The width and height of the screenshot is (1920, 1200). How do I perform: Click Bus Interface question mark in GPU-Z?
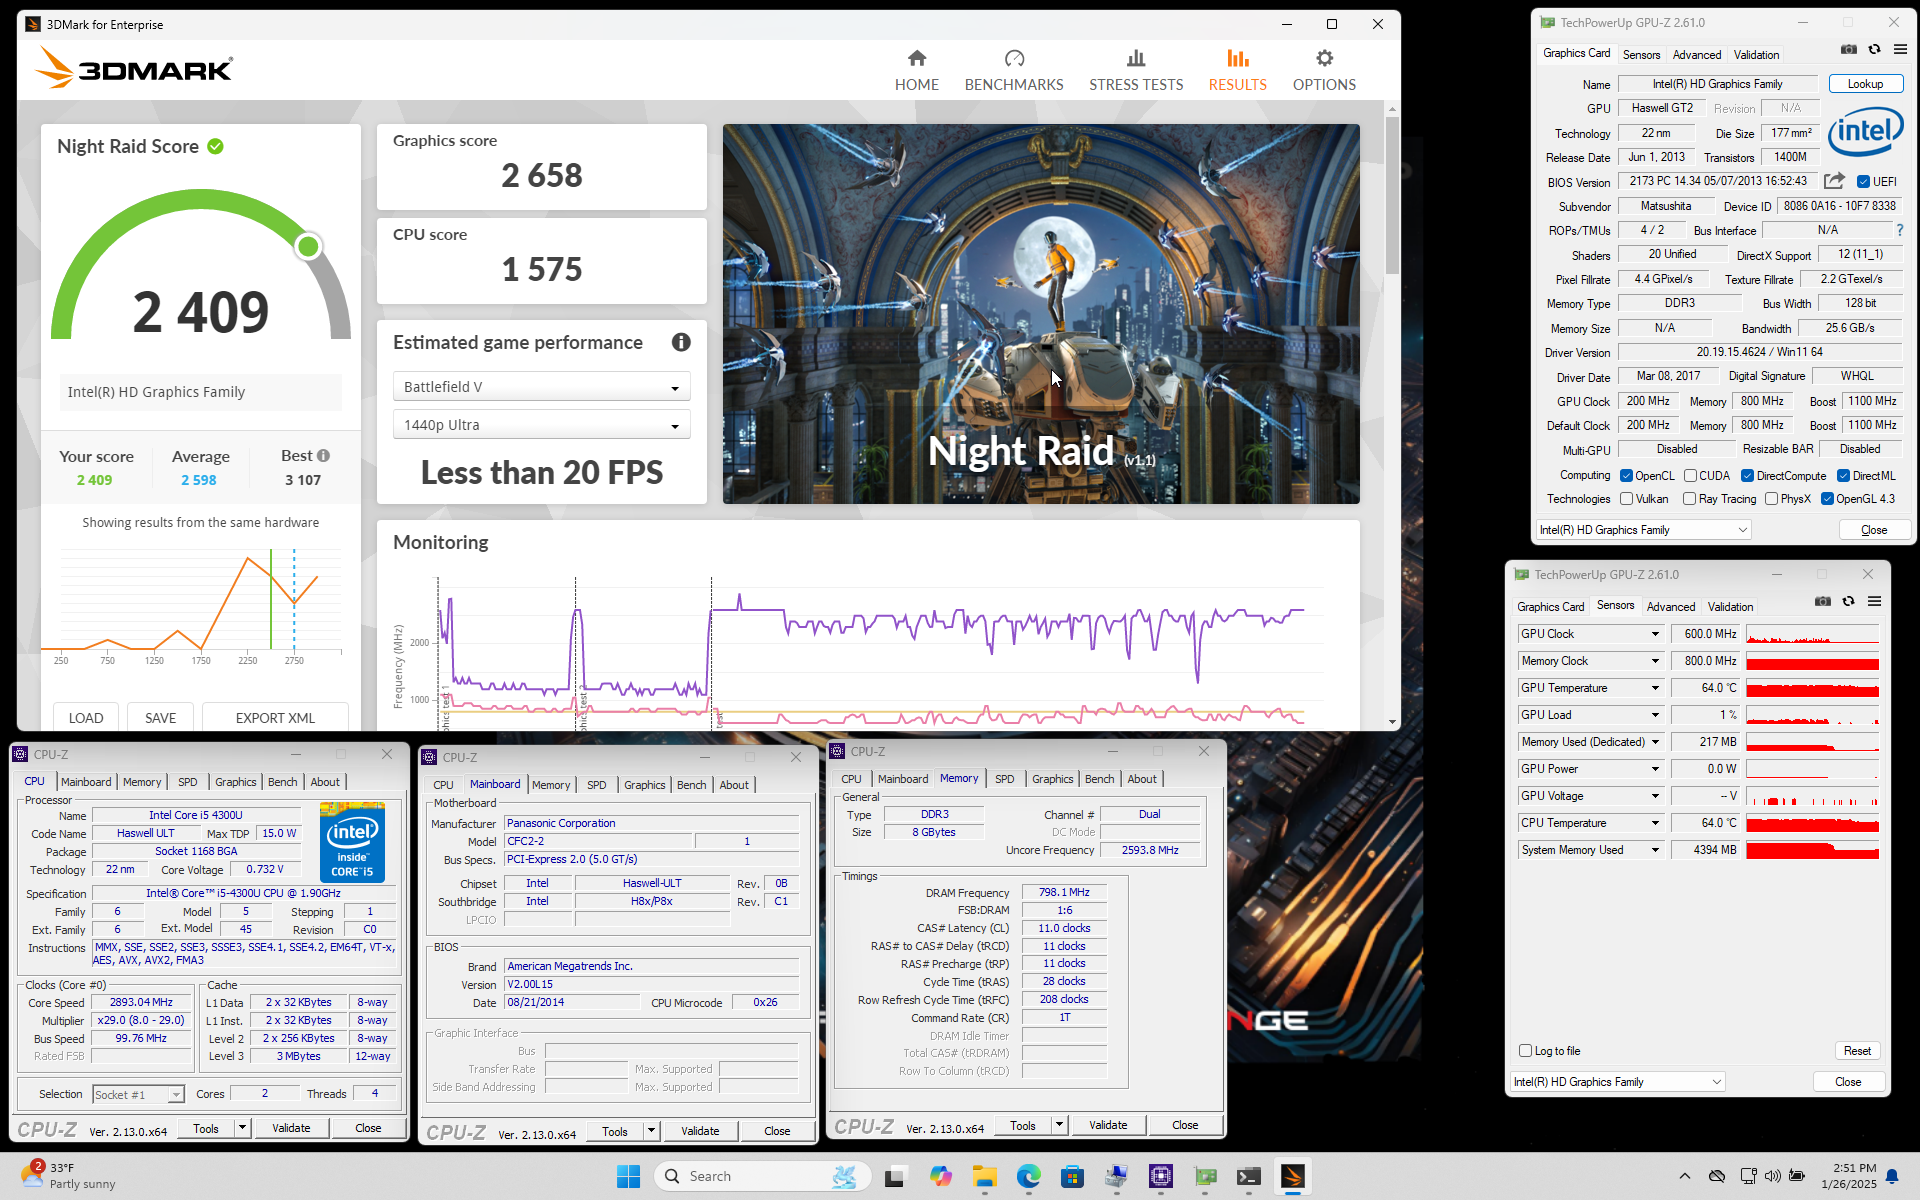tap(1900, 230)
